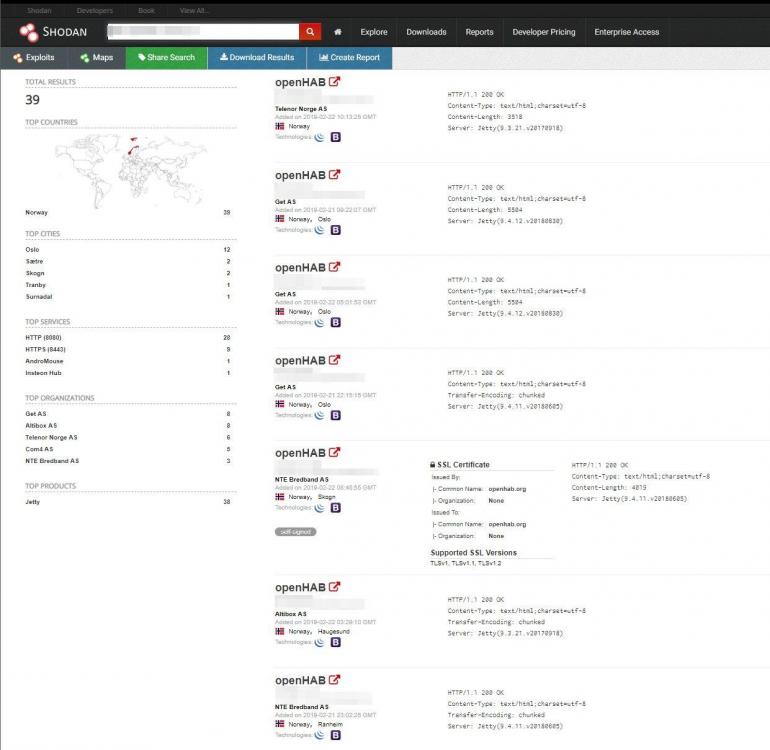Click jQuery icon in Ranheim result
Image resolution: width=770 pixels, height=750 pixels.
tap(319, 735)
